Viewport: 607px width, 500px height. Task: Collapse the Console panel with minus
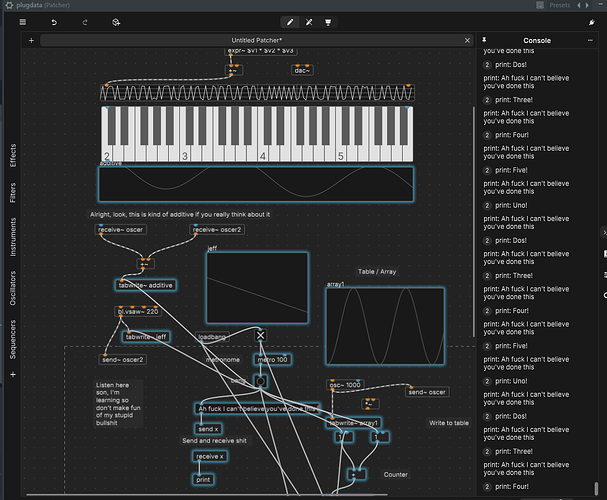pyautogui.click(x=590, y=40)
